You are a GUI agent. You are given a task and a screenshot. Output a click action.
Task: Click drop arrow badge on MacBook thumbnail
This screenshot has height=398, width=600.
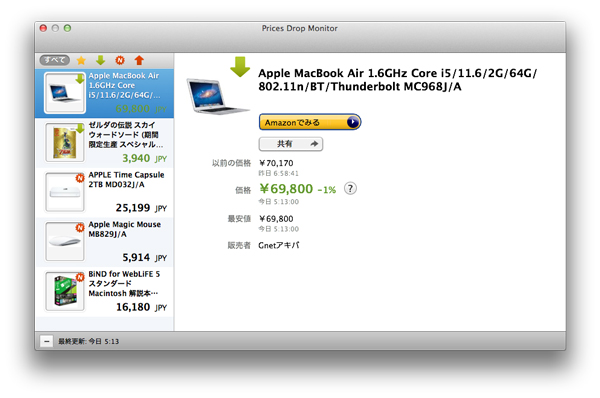tap(80, 79)
